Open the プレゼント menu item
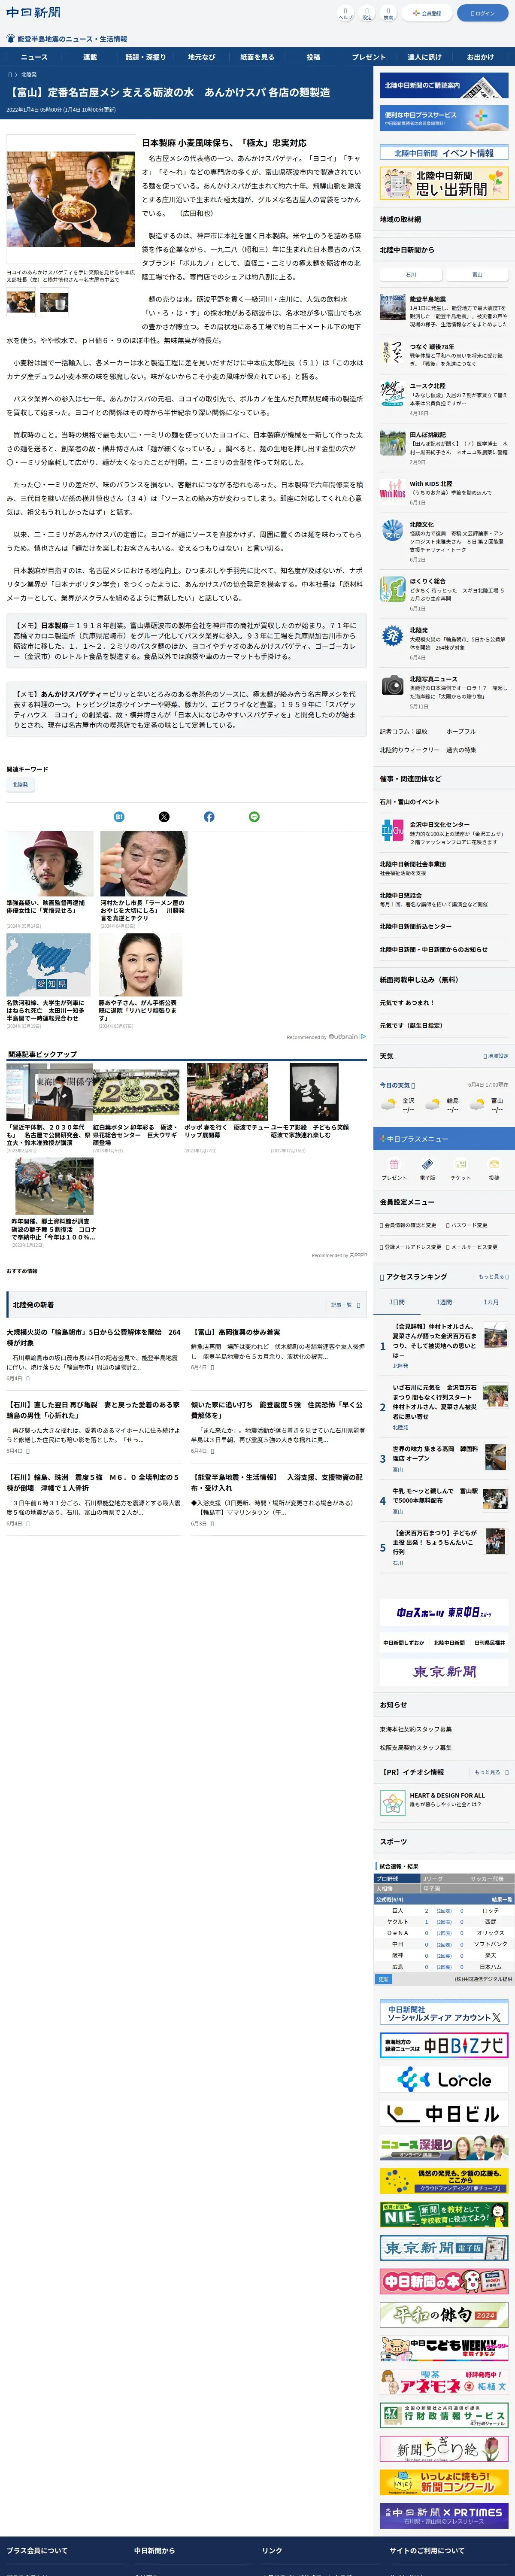 [369, 57]
